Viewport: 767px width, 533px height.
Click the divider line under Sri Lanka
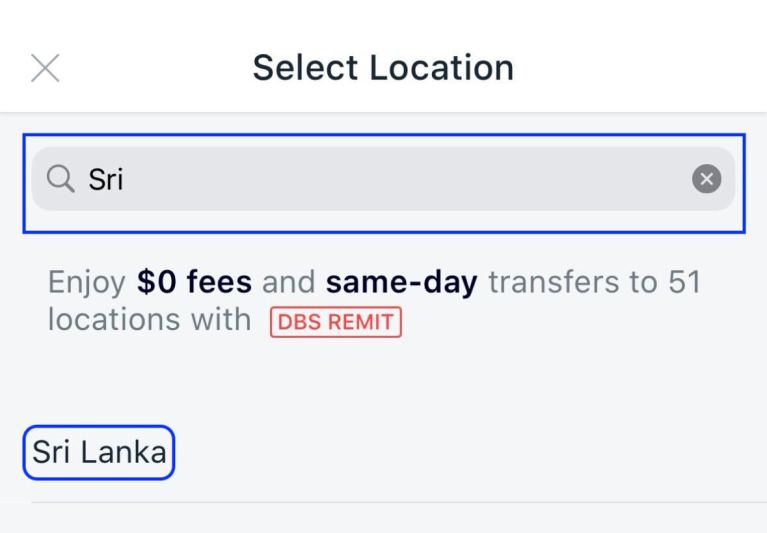tap(399, 502)
